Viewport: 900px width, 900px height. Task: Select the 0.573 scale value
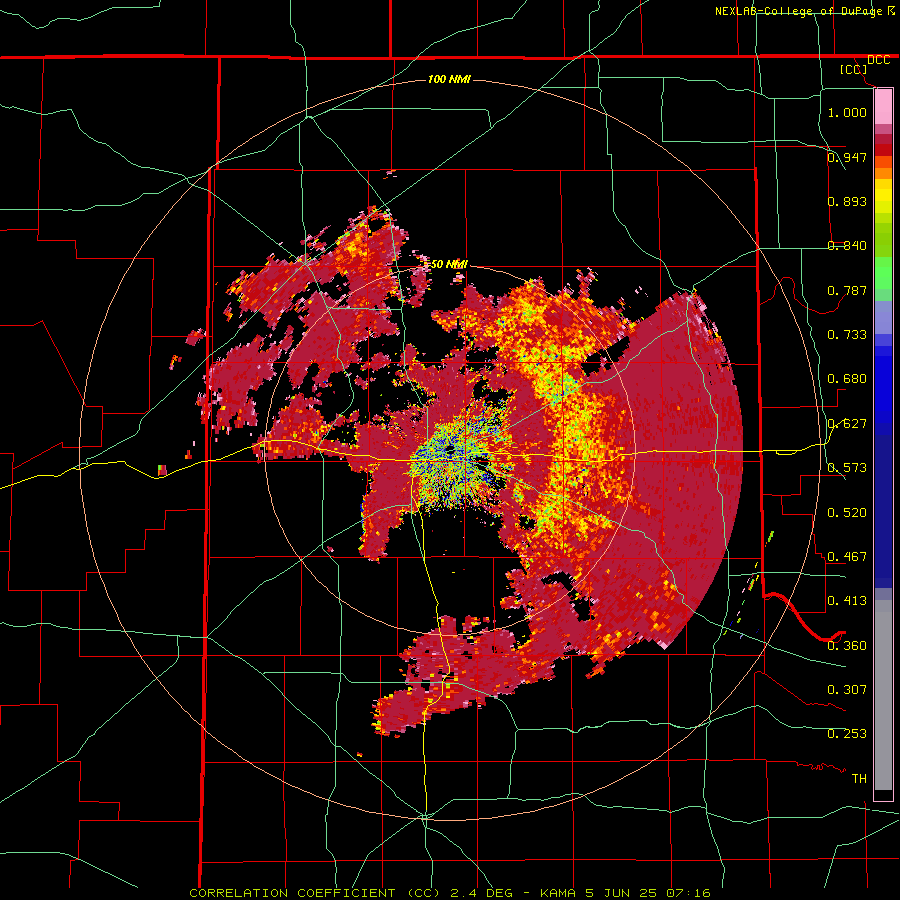point(847,468)
